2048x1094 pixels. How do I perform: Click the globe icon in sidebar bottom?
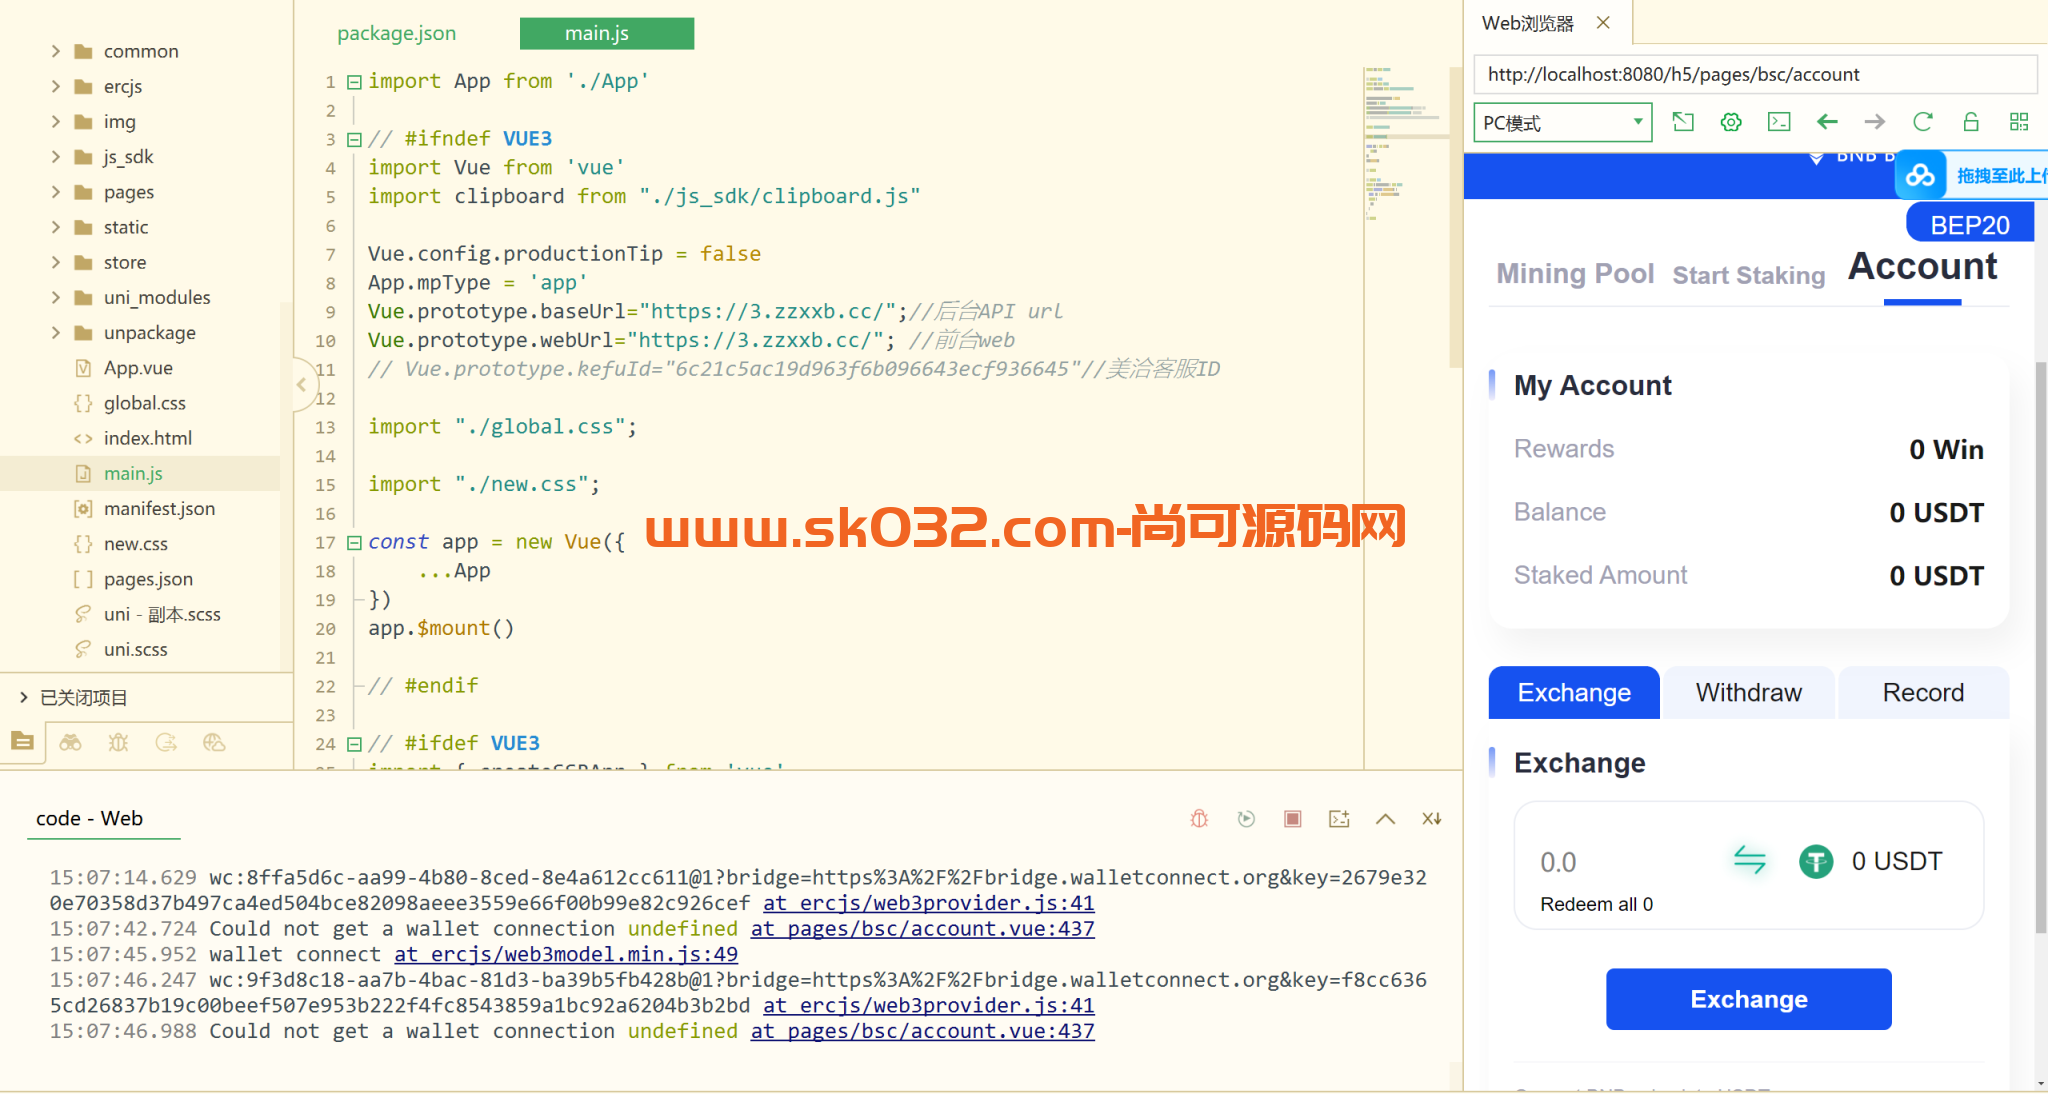(214, 742)
